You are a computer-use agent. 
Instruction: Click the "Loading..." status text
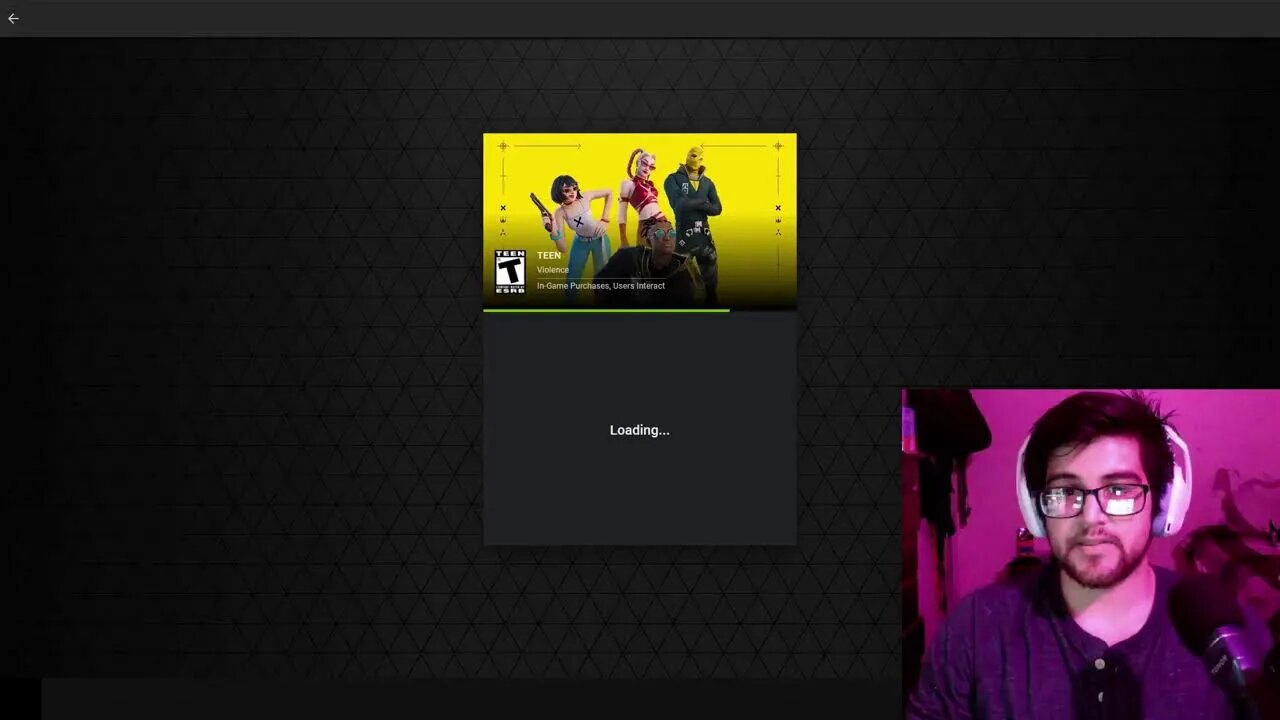point(640,430)
